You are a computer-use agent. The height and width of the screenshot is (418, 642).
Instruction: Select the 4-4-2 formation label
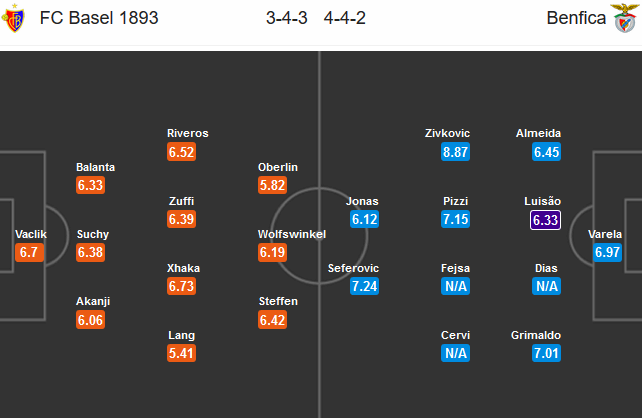tap(344, 18)
